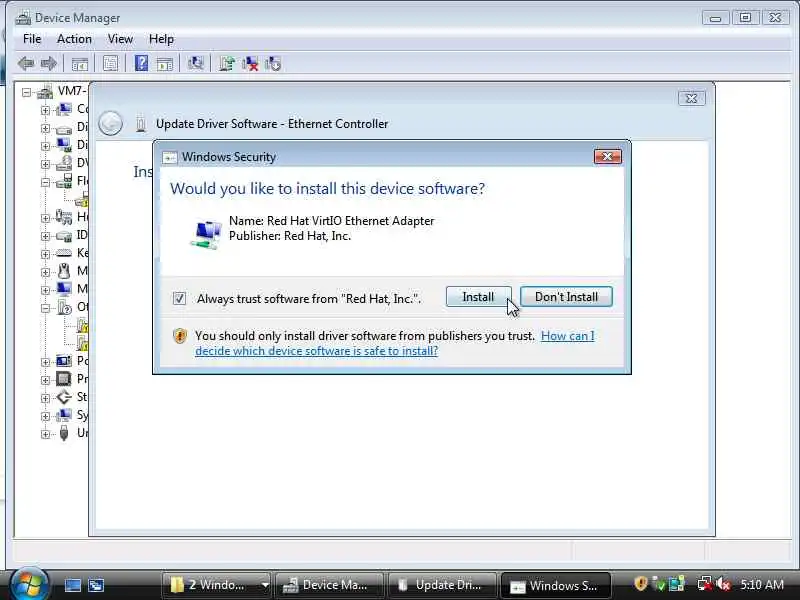Open the View menu
This screenshot has width=800, height=600.
120,39
